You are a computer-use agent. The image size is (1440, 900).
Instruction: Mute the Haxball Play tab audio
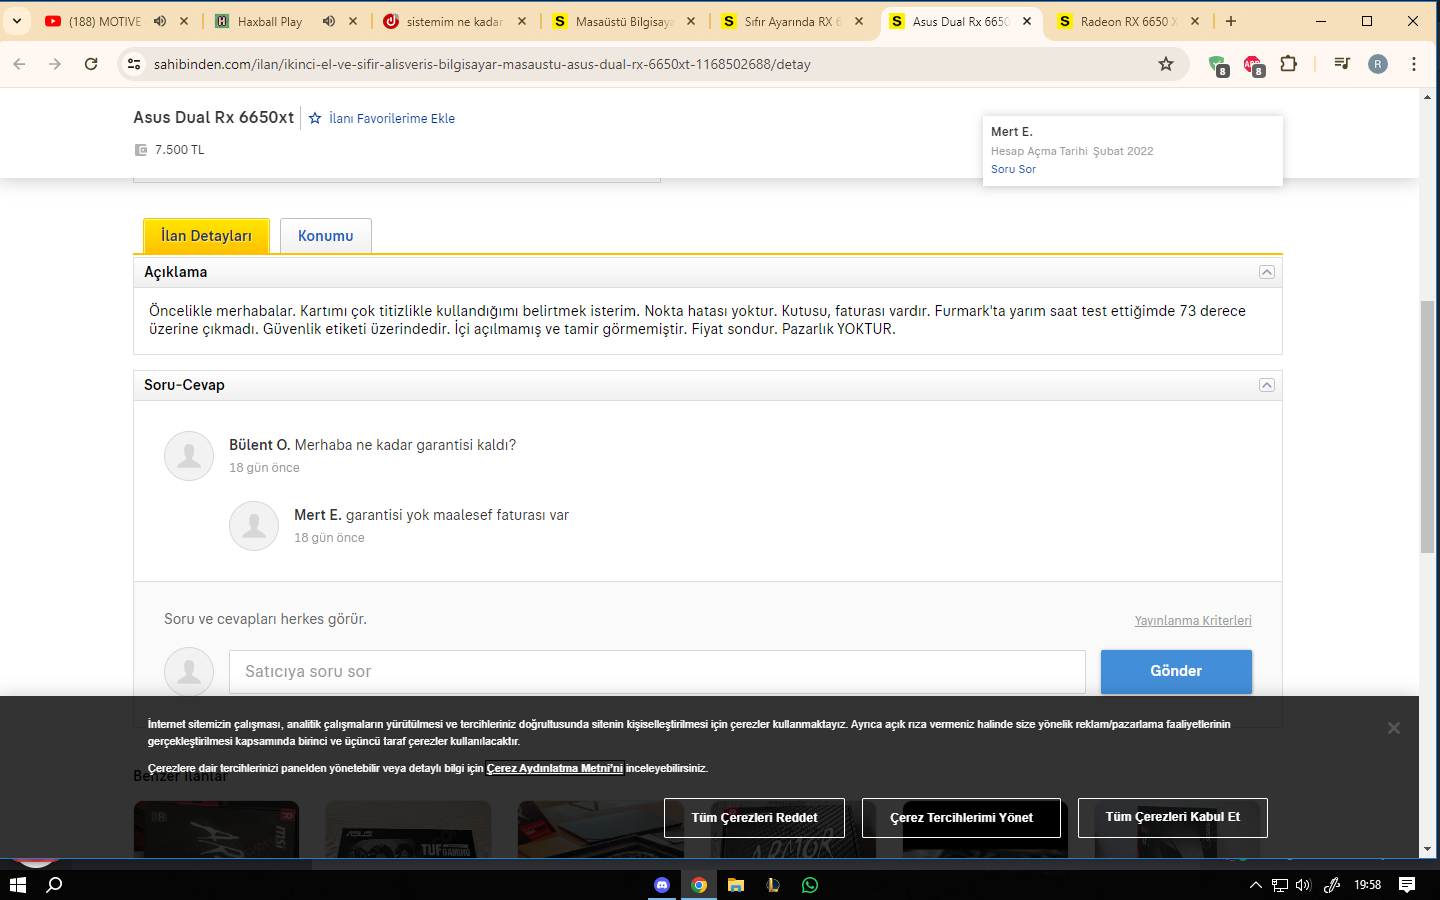[329, 21]
